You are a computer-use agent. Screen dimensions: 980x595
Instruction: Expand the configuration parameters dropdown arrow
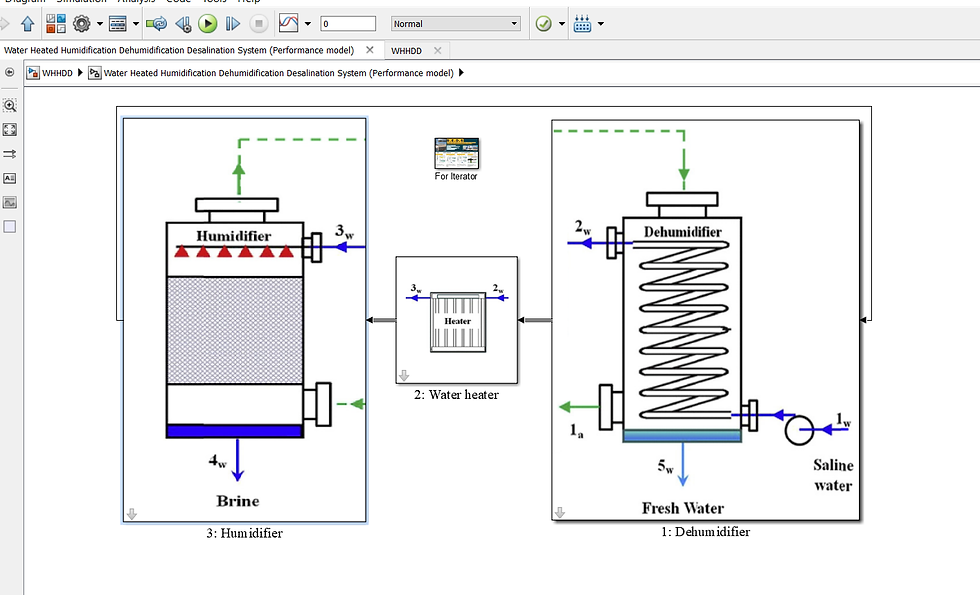(x=100, y=24)
